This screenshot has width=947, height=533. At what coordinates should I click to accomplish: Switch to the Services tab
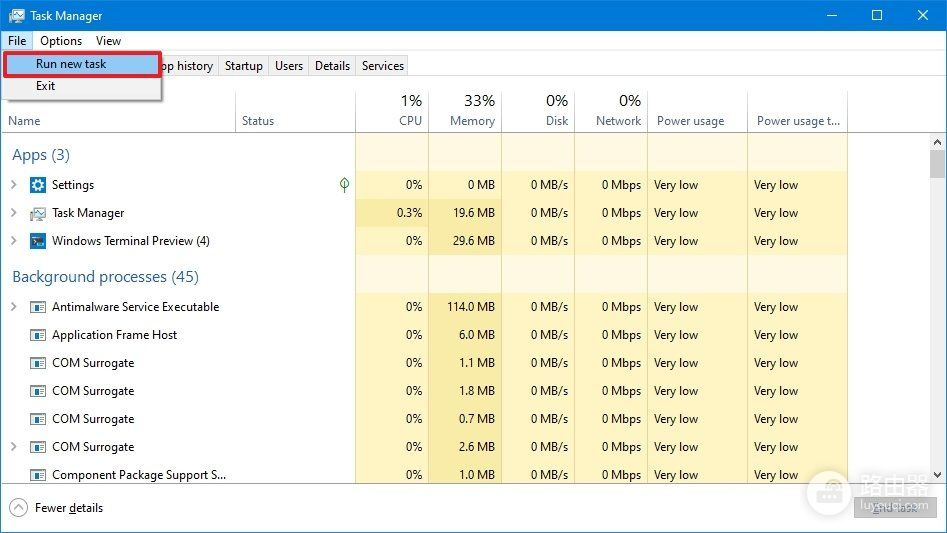[x=382, y=66]
